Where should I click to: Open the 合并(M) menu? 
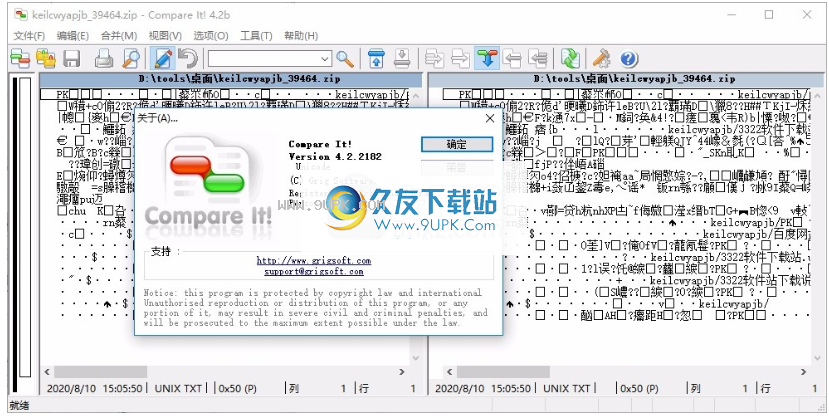(x=119, y=36)
